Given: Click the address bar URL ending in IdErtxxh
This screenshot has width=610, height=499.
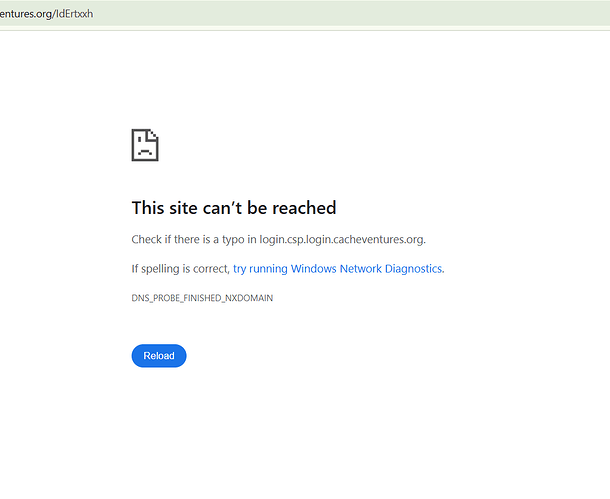Looking at the screenshot, I should (x=46, y=14).
